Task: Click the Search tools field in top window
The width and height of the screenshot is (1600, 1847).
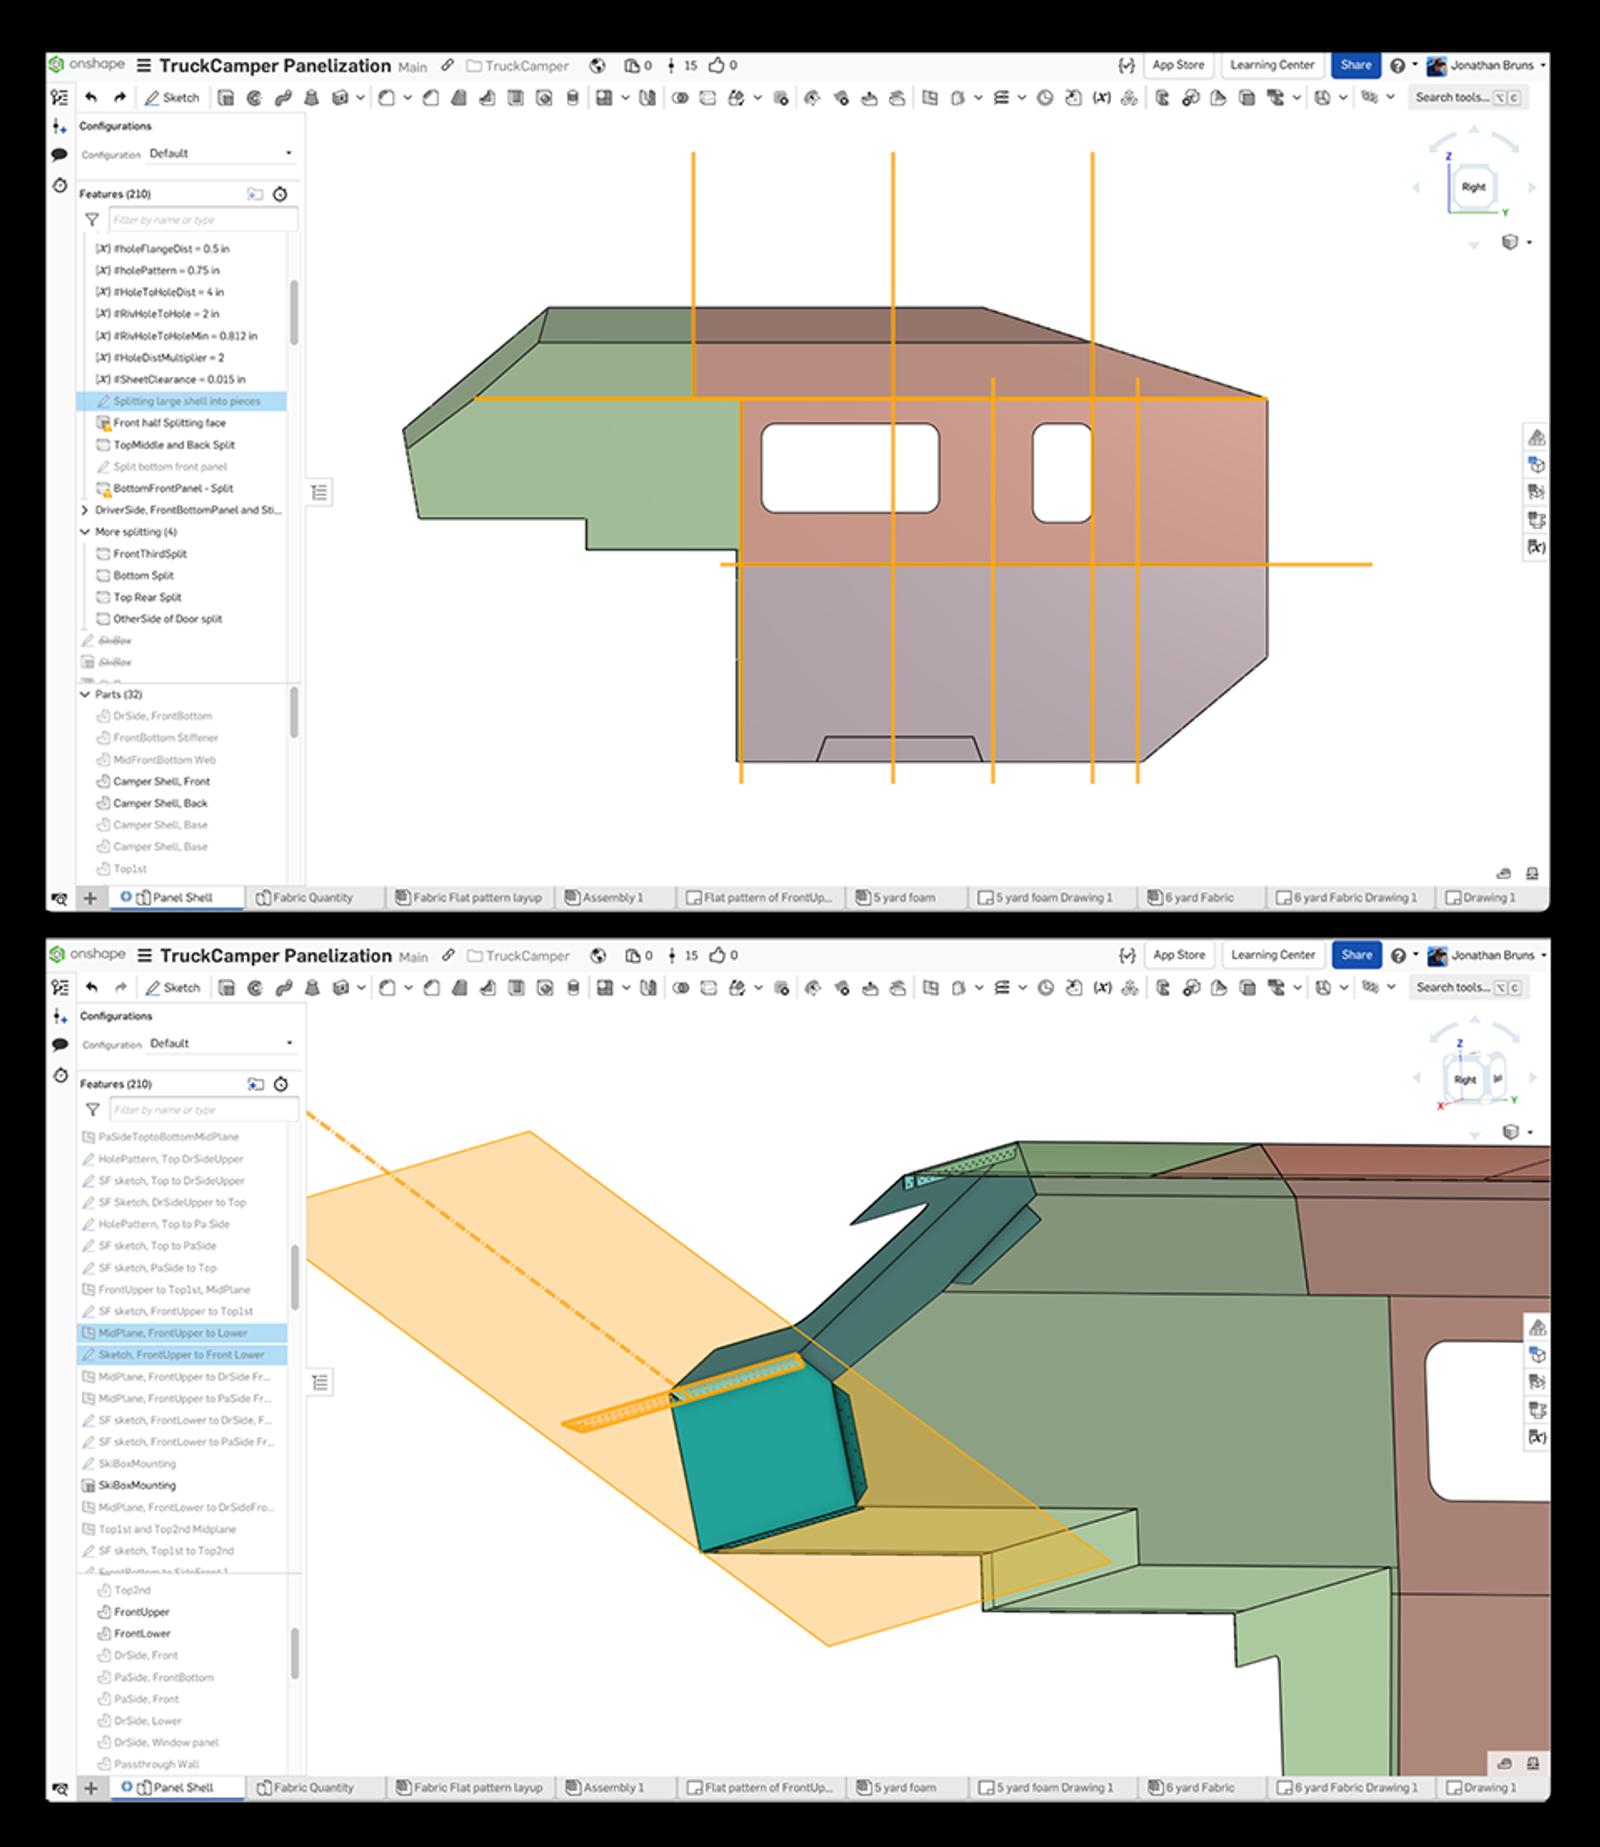Action: 1452,98
